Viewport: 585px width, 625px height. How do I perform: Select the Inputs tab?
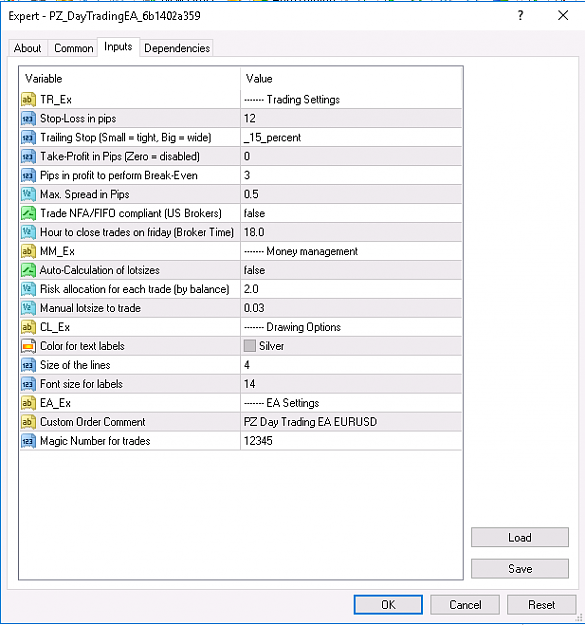(x=118, y=47)
